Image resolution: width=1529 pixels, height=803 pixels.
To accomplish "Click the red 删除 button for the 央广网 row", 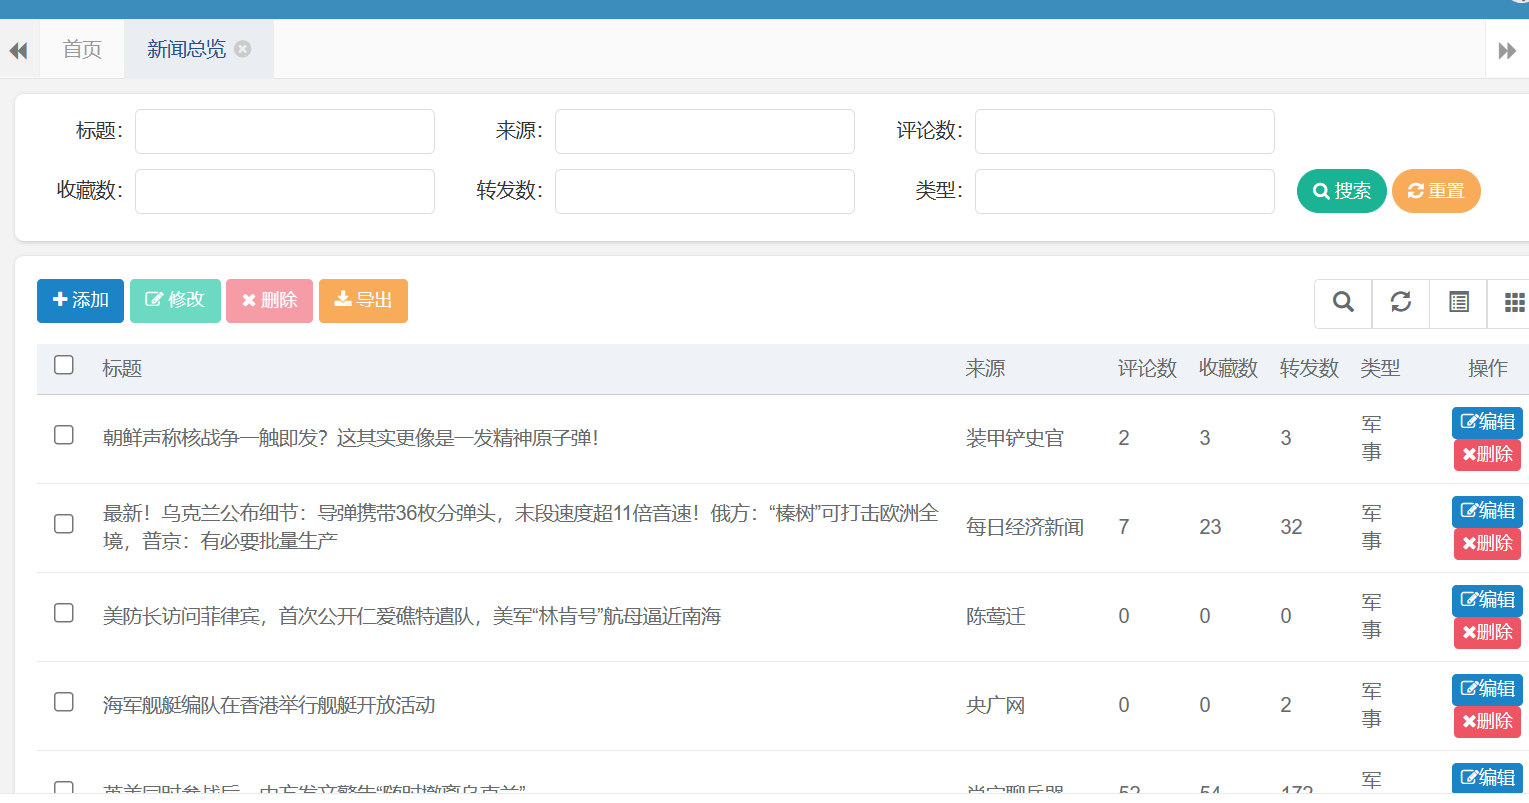I will (x=1487, y=721).
